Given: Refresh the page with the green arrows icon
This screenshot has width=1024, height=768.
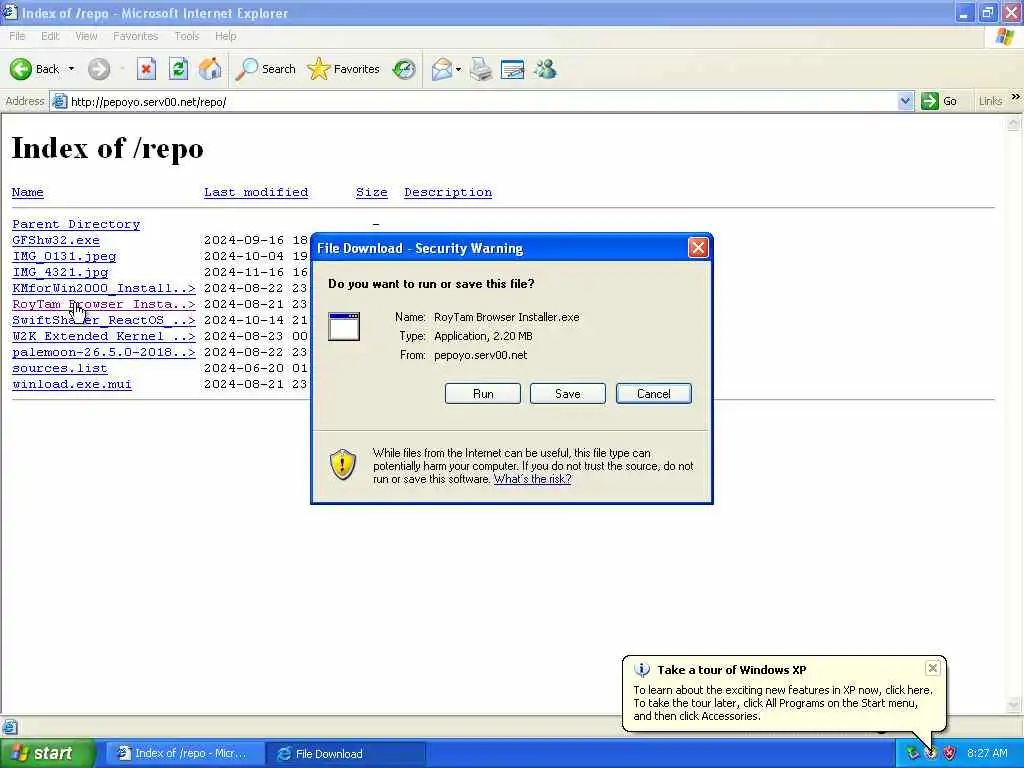Looking at the screenshot, I should point(178,69).
